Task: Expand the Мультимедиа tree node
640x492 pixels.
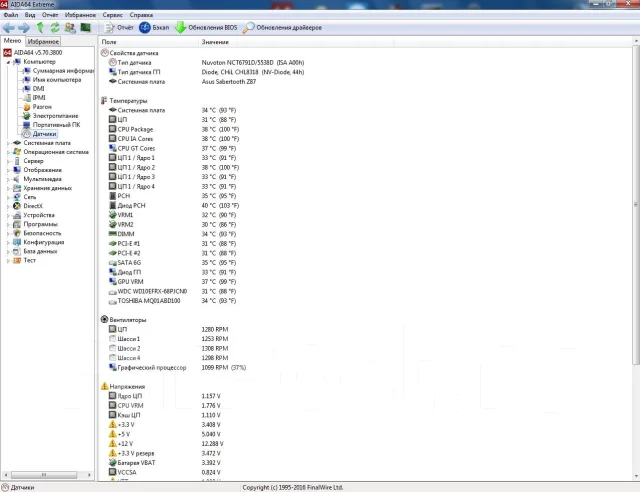Action: (x=8, y=179)
